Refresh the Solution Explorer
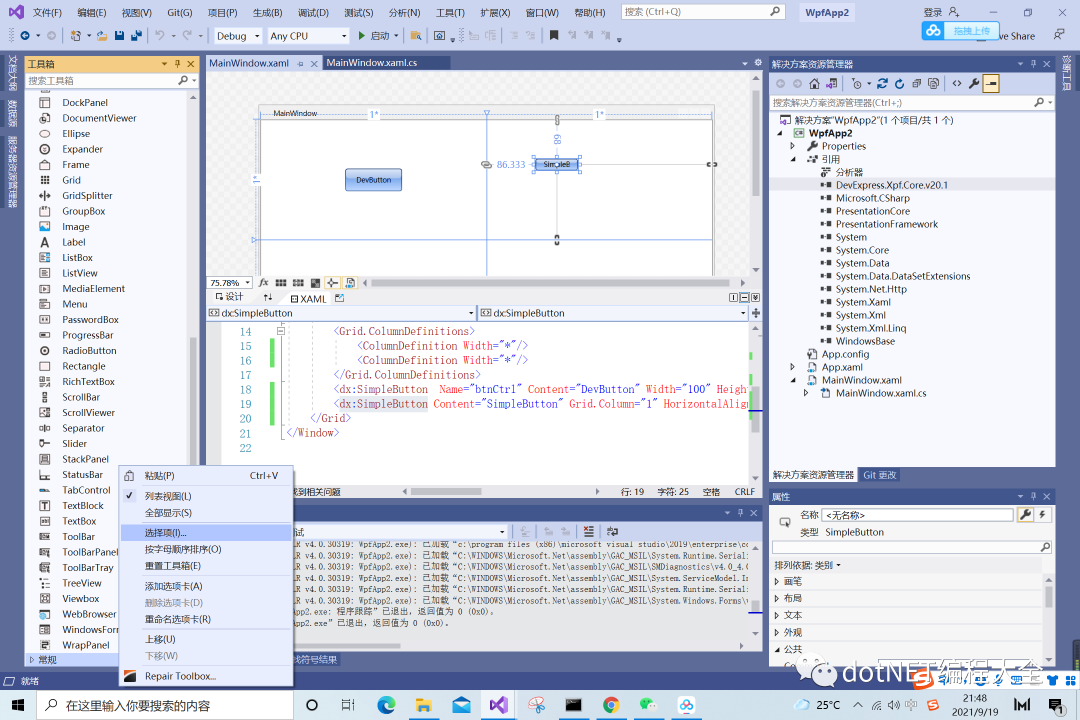The image size is (1080, 720). [900, 83]
